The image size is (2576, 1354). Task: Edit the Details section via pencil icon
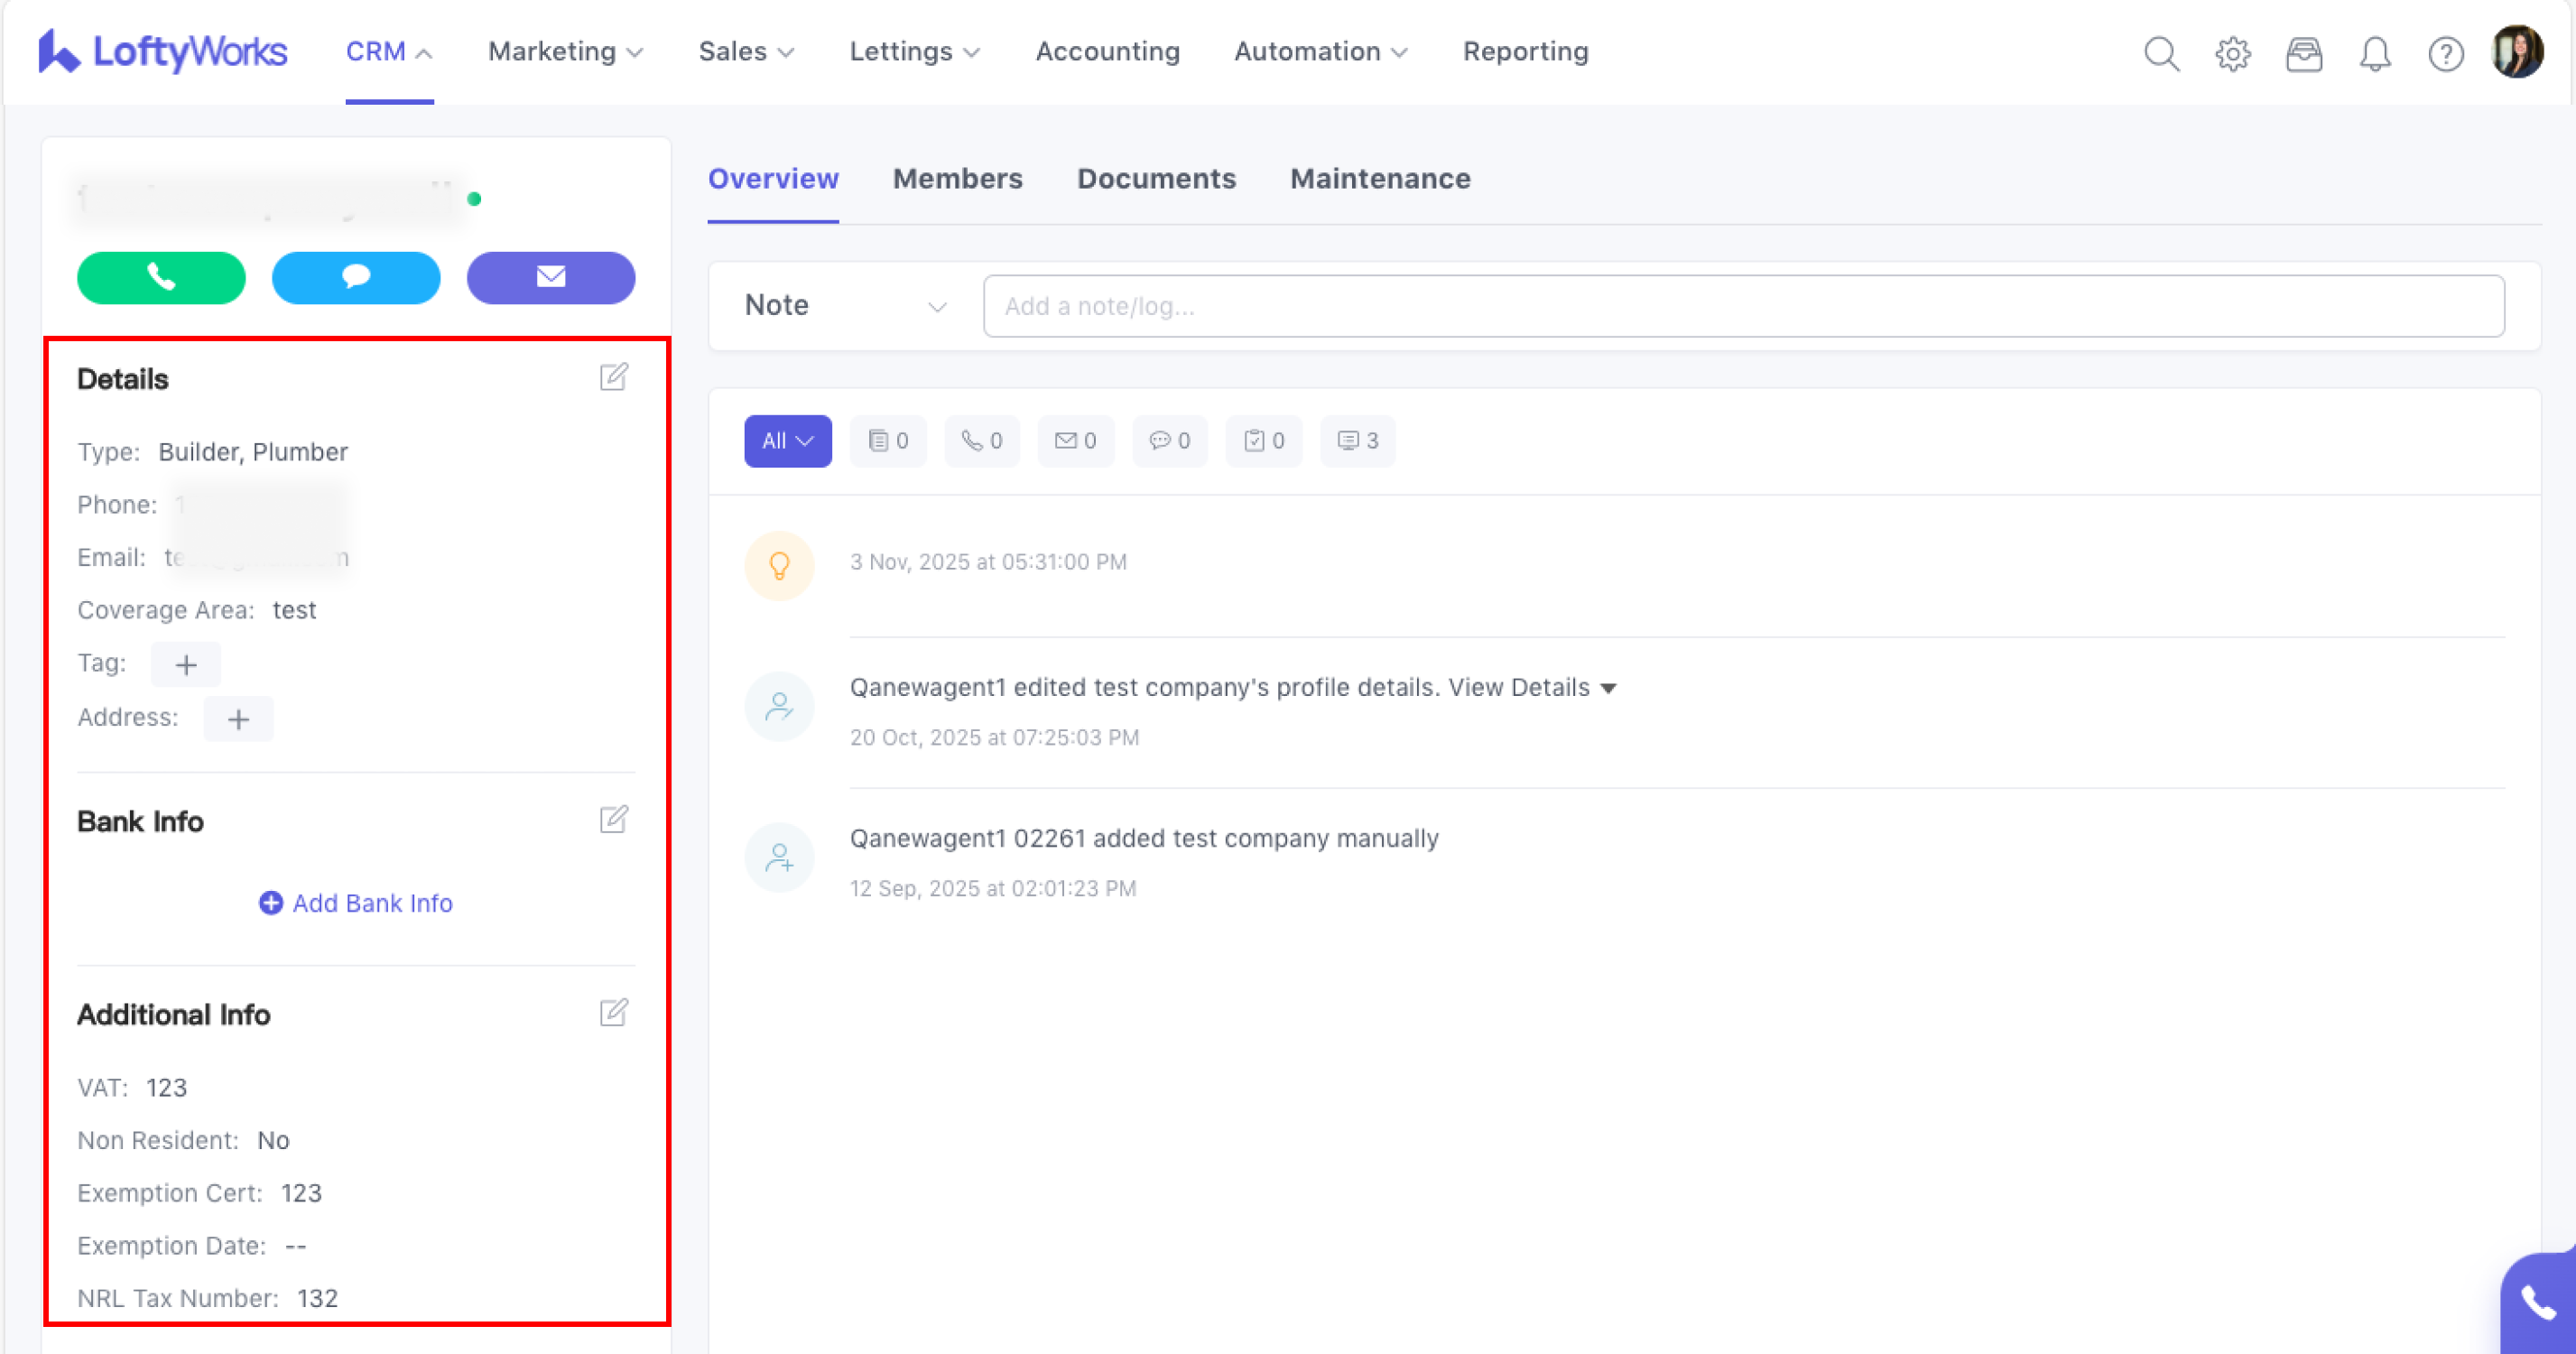[x=613, y=377]
